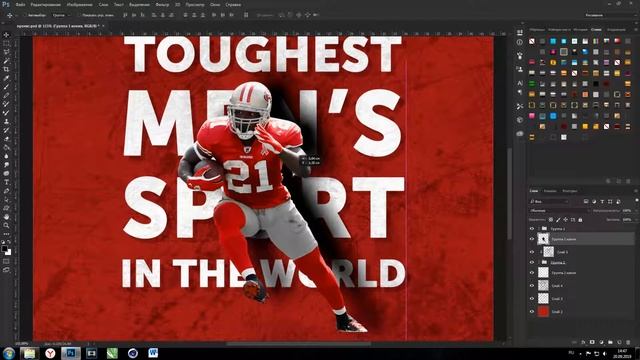Open the layer filter kind dropdown
Viewport: 640px width, 360px height.
coord(549,202)
